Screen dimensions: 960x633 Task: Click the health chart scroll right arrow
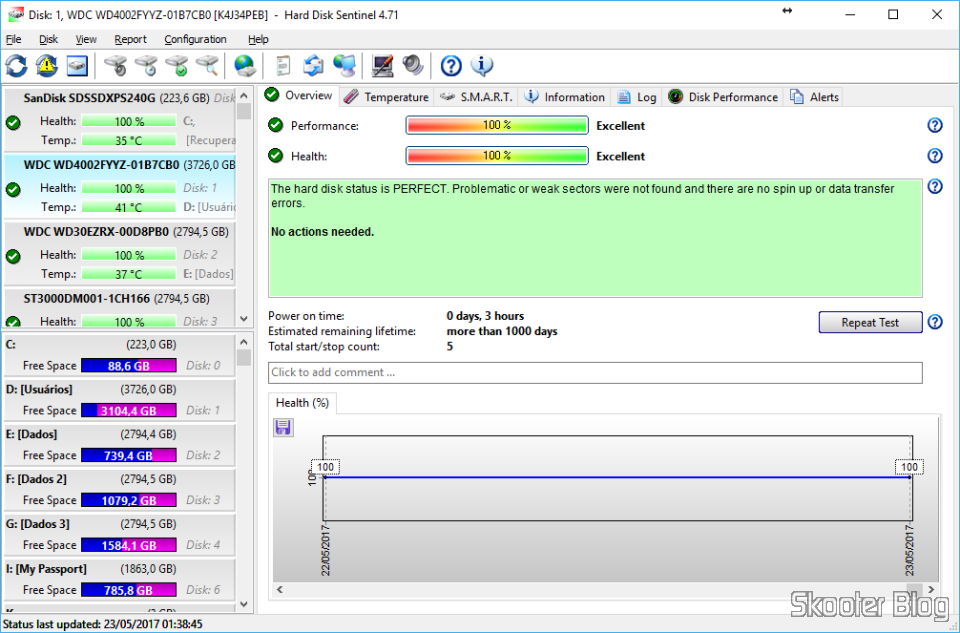(x=931, y=590)
